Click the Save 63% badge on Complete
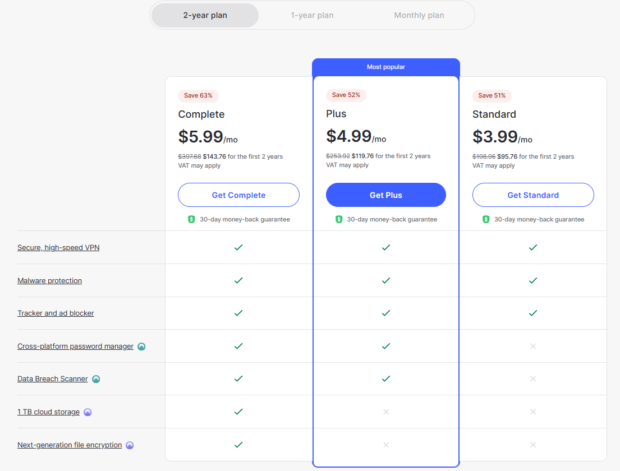This screenshot has width=620, height=471. [197, 95]
